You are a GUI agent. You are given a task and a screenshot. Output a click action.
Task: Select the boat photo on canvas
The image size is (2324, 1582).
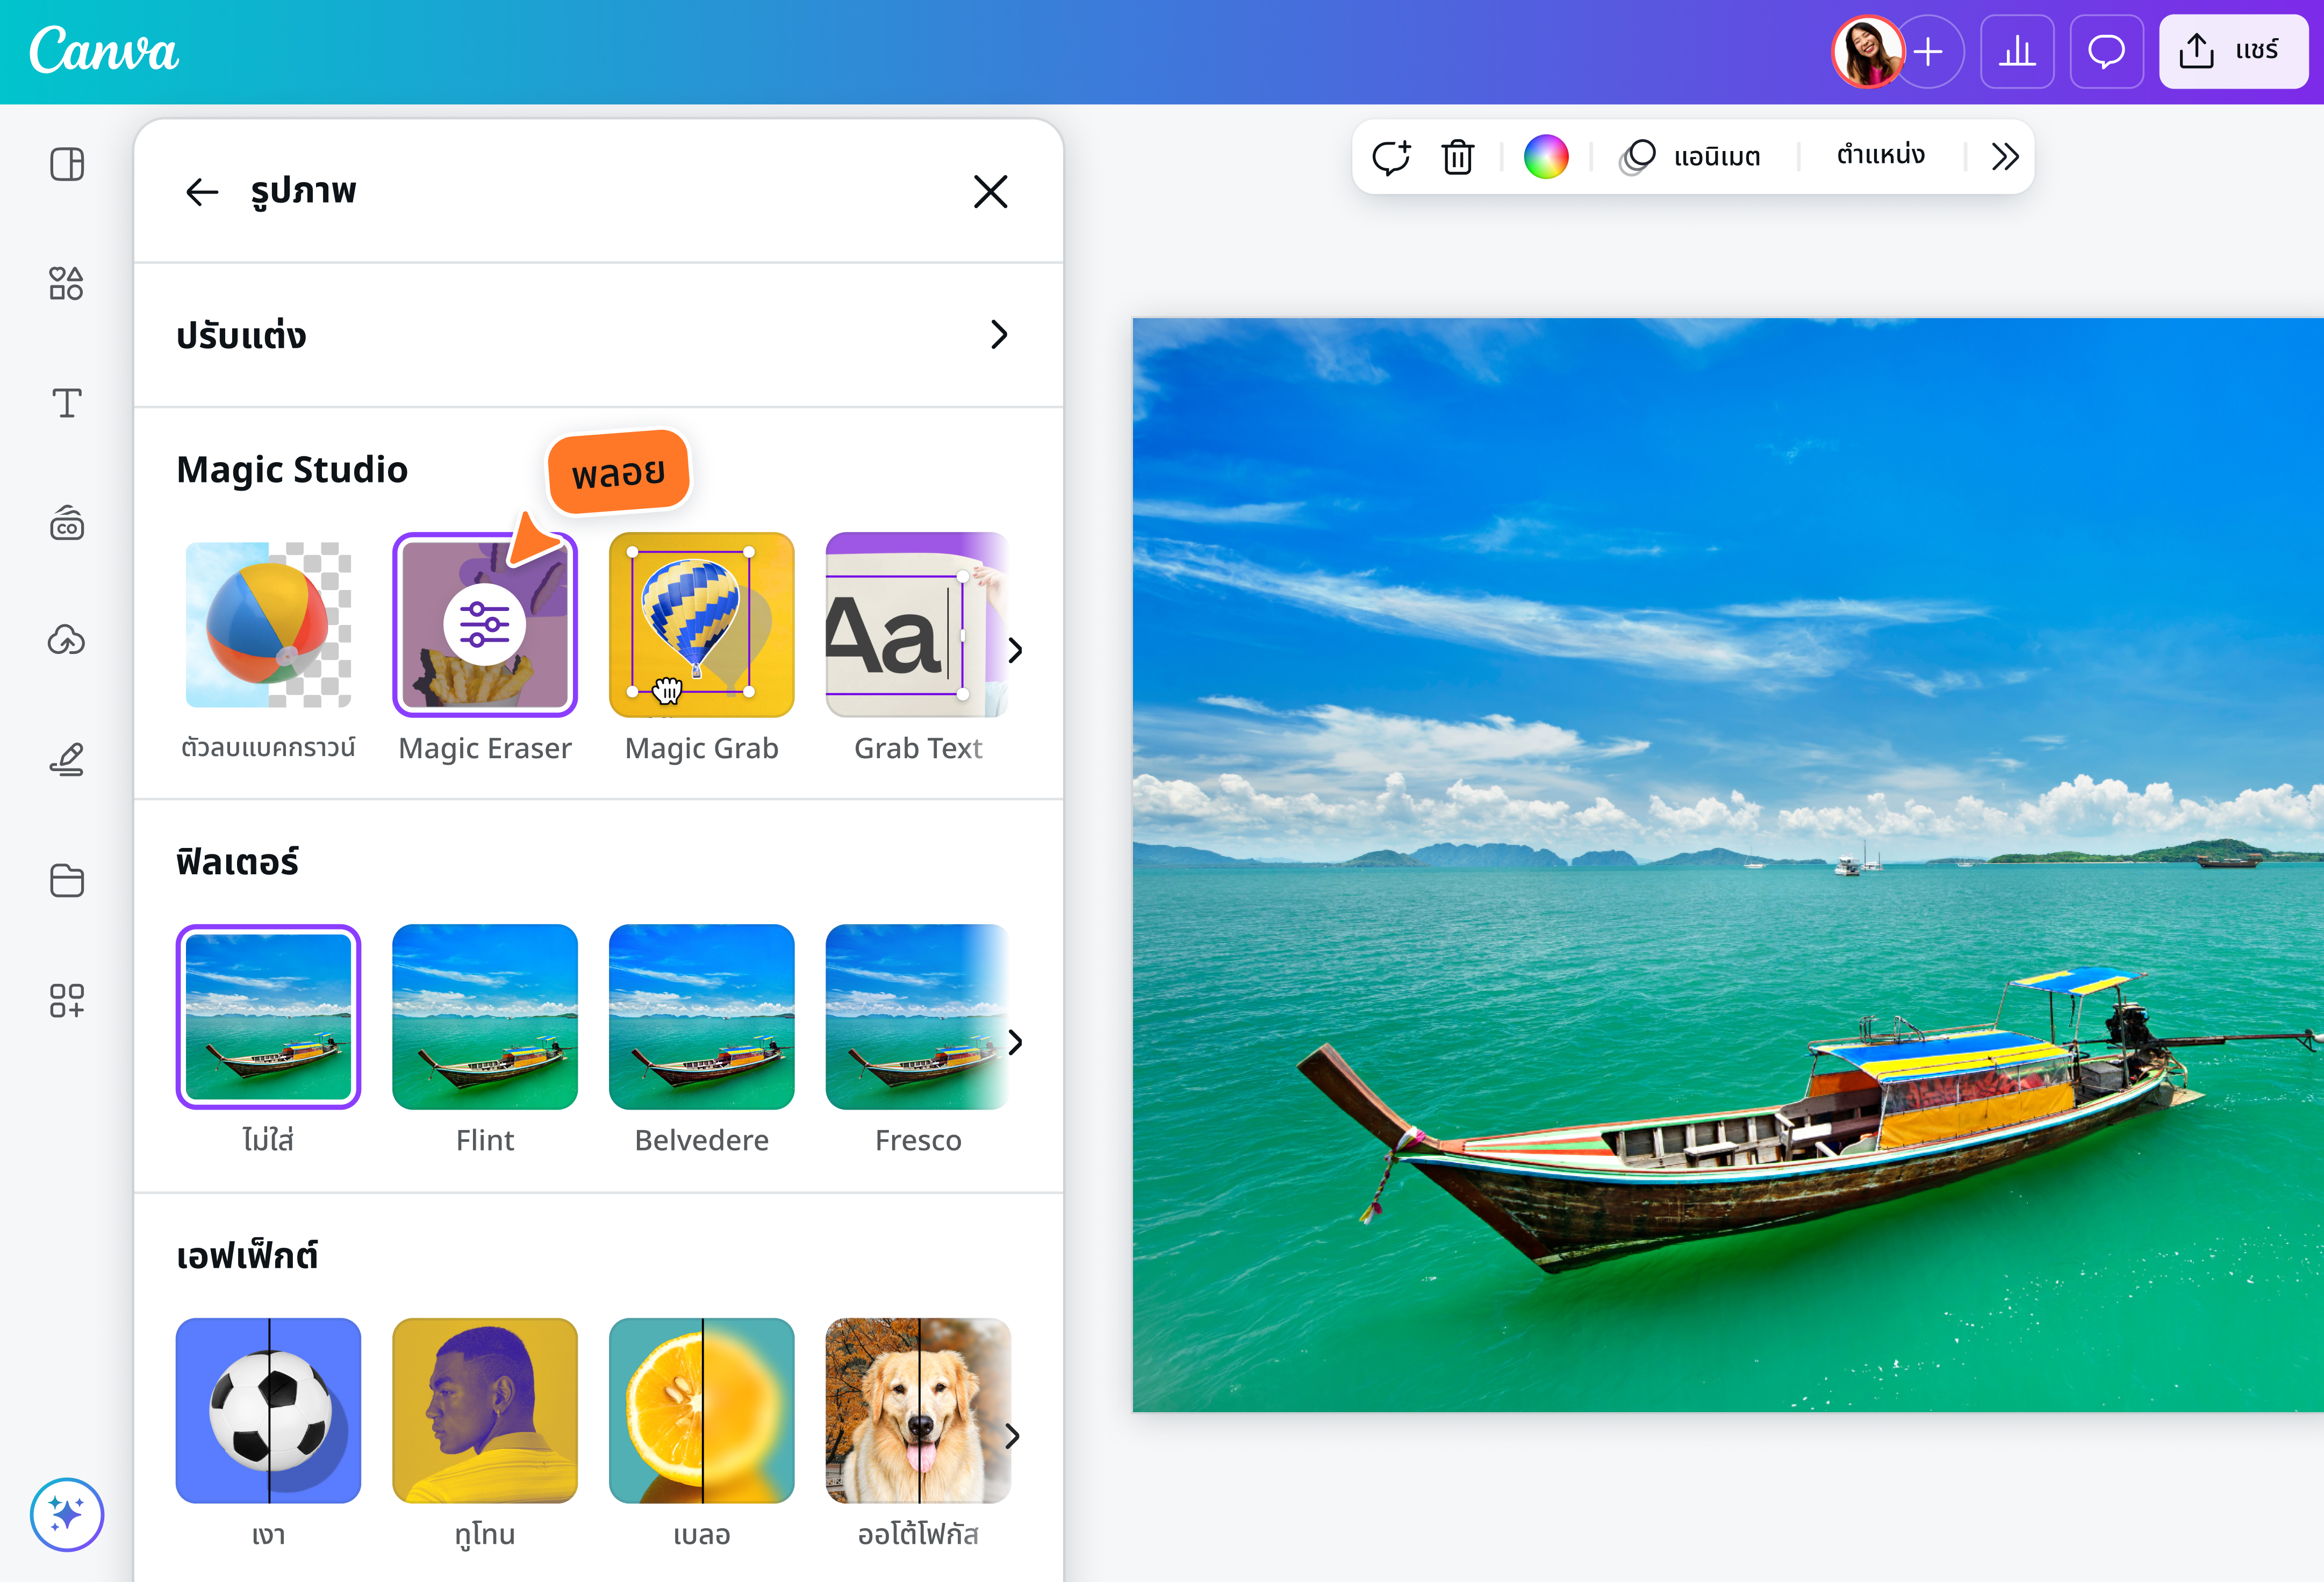(x=1728, y=865)
